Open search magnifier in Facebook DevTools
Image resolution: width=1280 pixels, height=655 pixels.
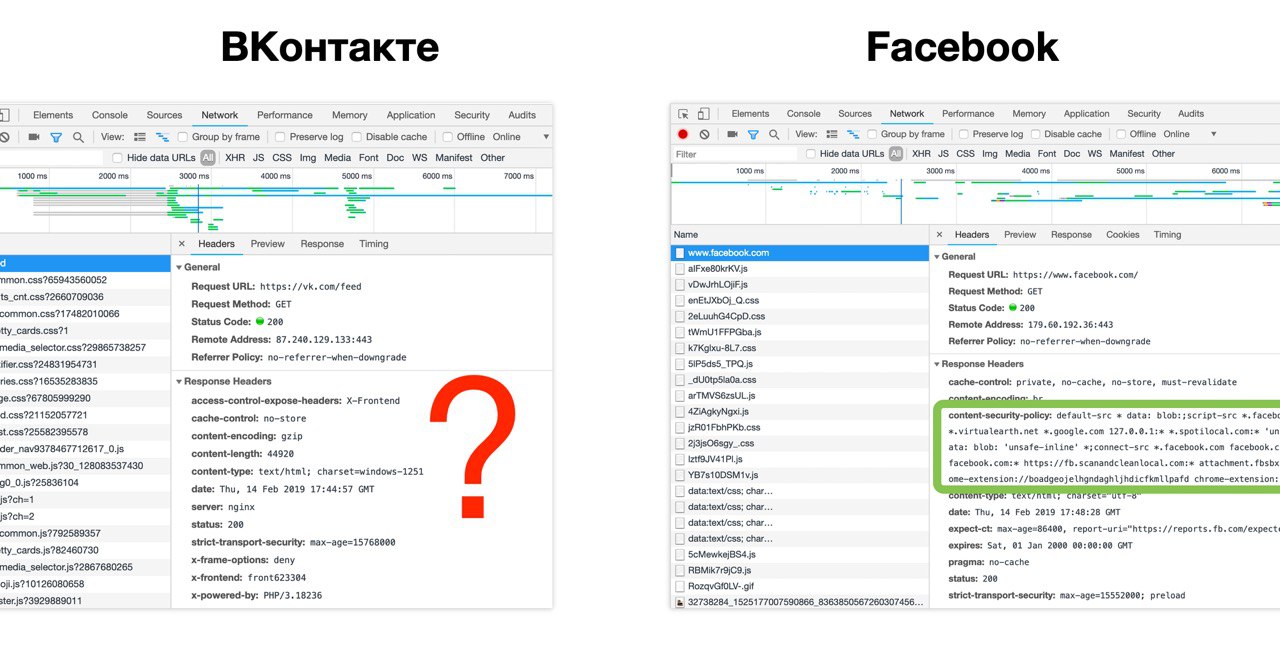(774, 134)
